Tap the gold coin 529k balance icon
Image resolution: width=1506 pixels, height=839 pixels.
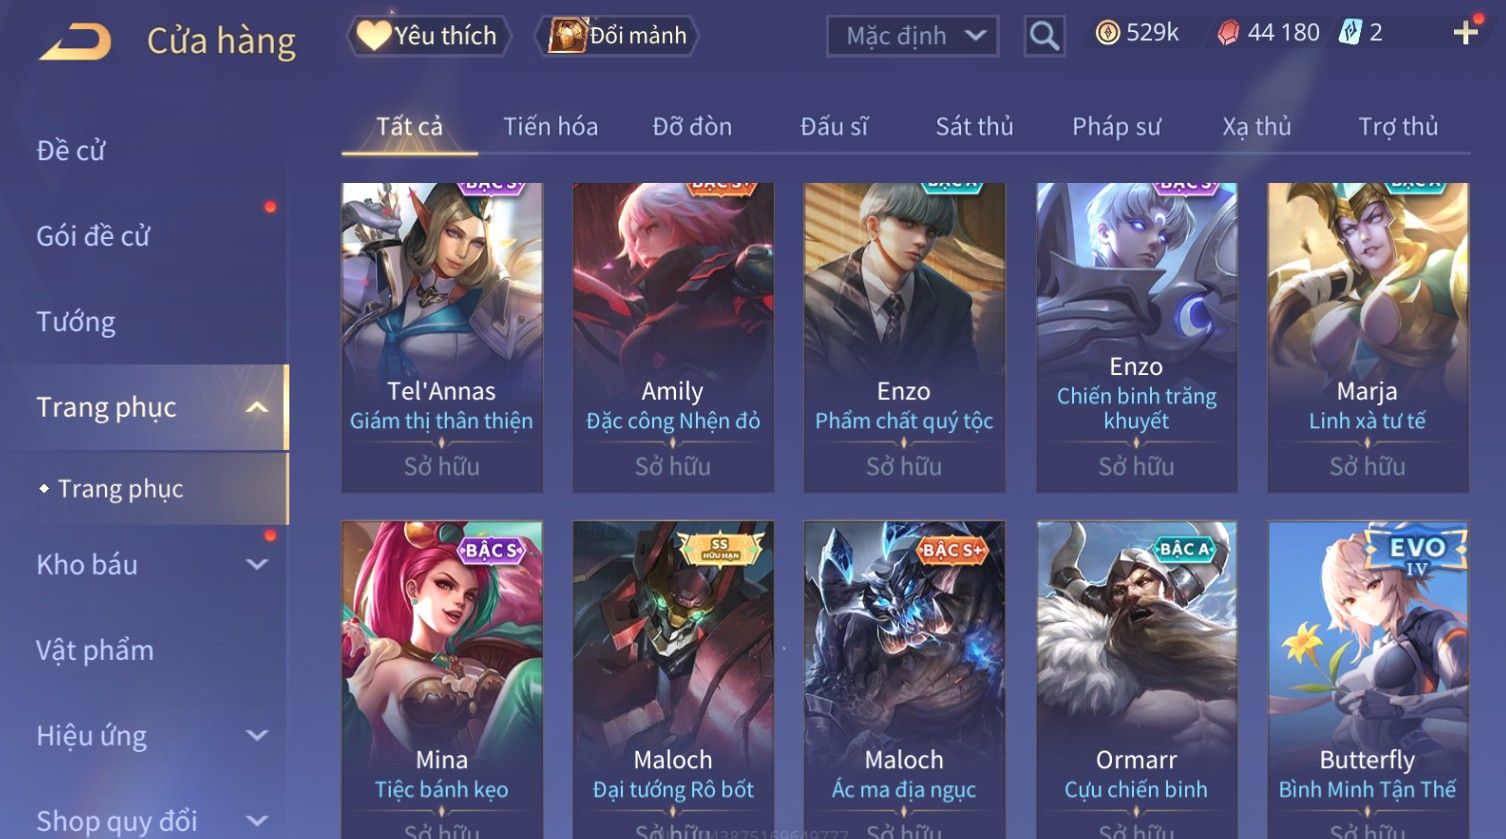(x=1107, y=34)
